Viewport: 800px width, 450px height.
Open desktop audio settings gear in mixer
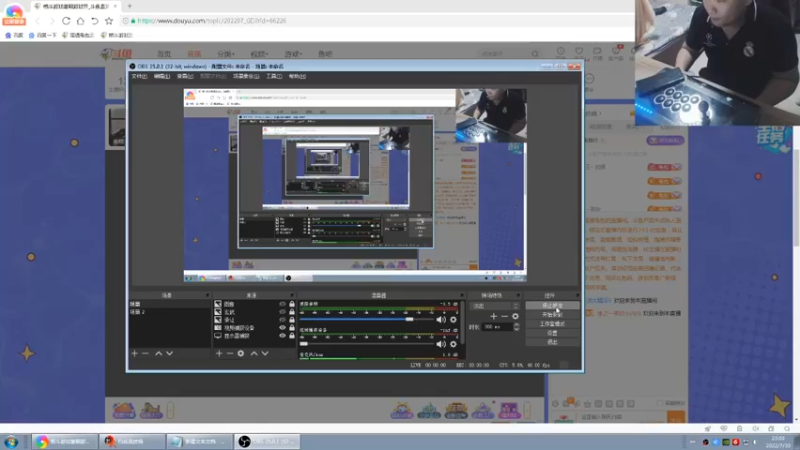click(x=453, y=320)
